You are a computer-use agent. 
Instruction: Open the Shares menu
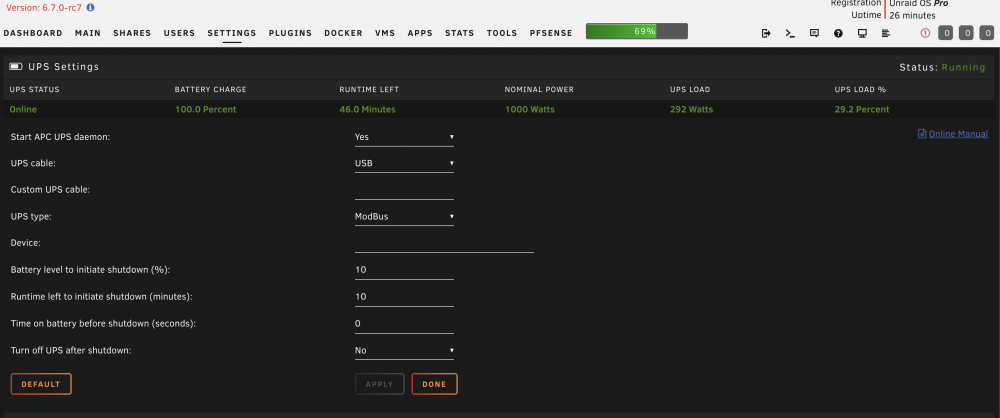point(132,33)
